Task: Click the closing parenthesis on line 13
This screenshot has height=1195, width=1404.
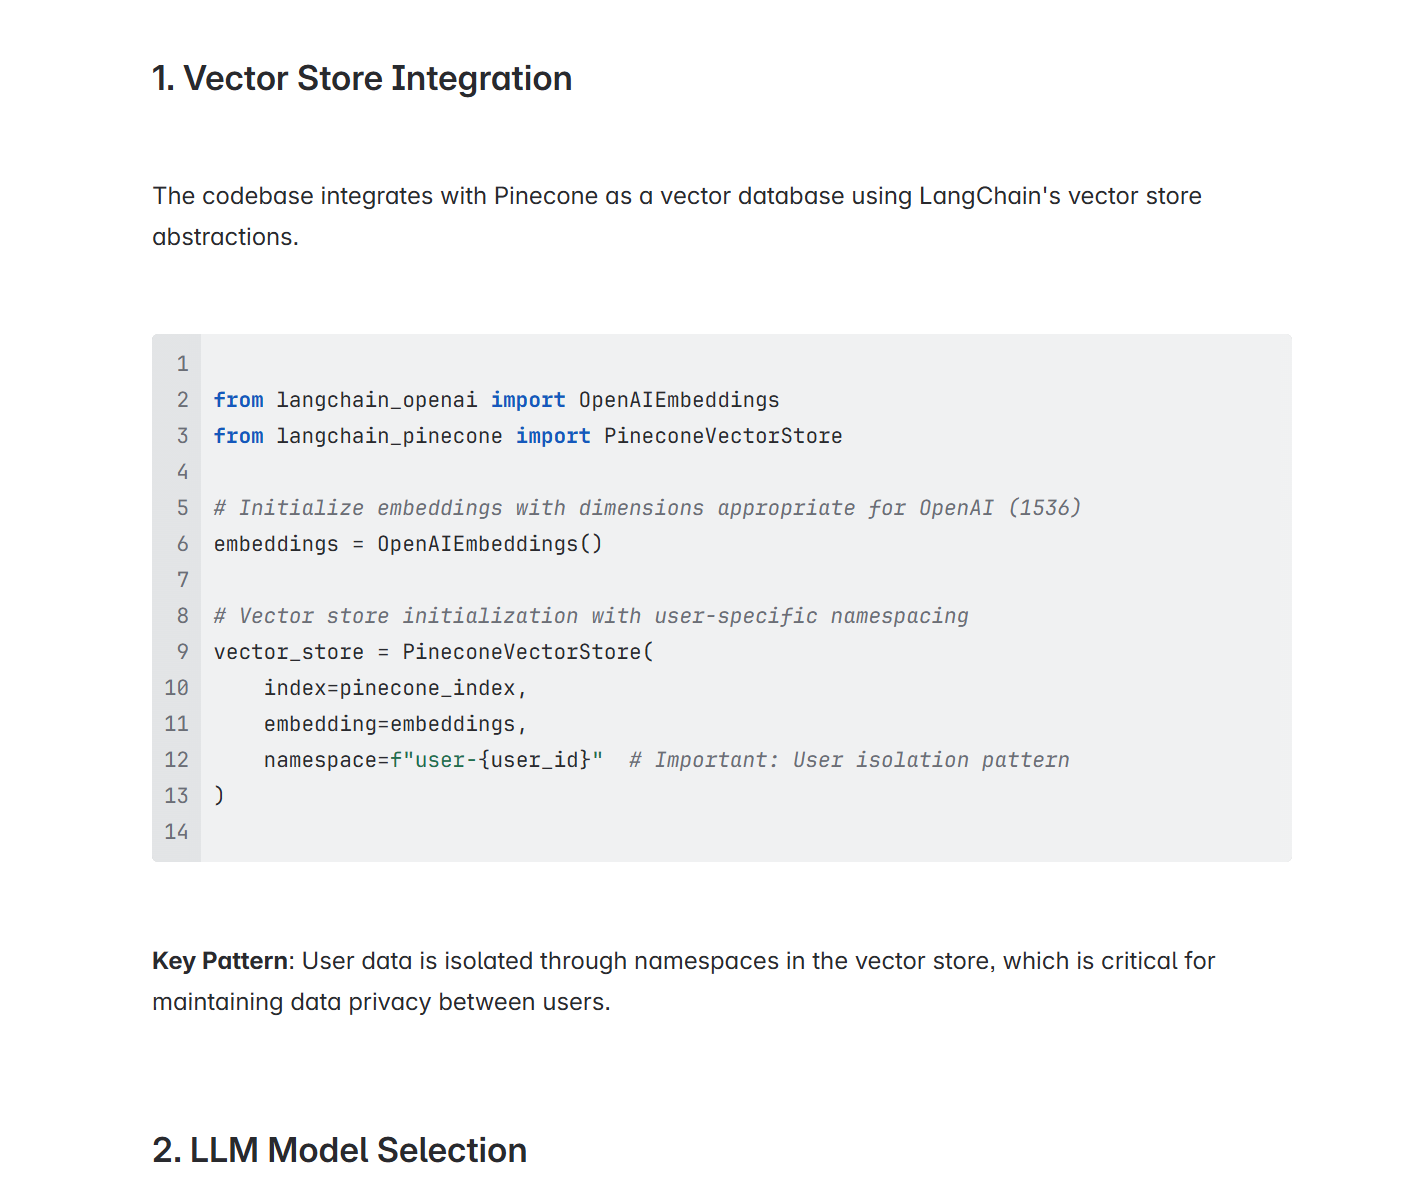Action: pos(220,796)
